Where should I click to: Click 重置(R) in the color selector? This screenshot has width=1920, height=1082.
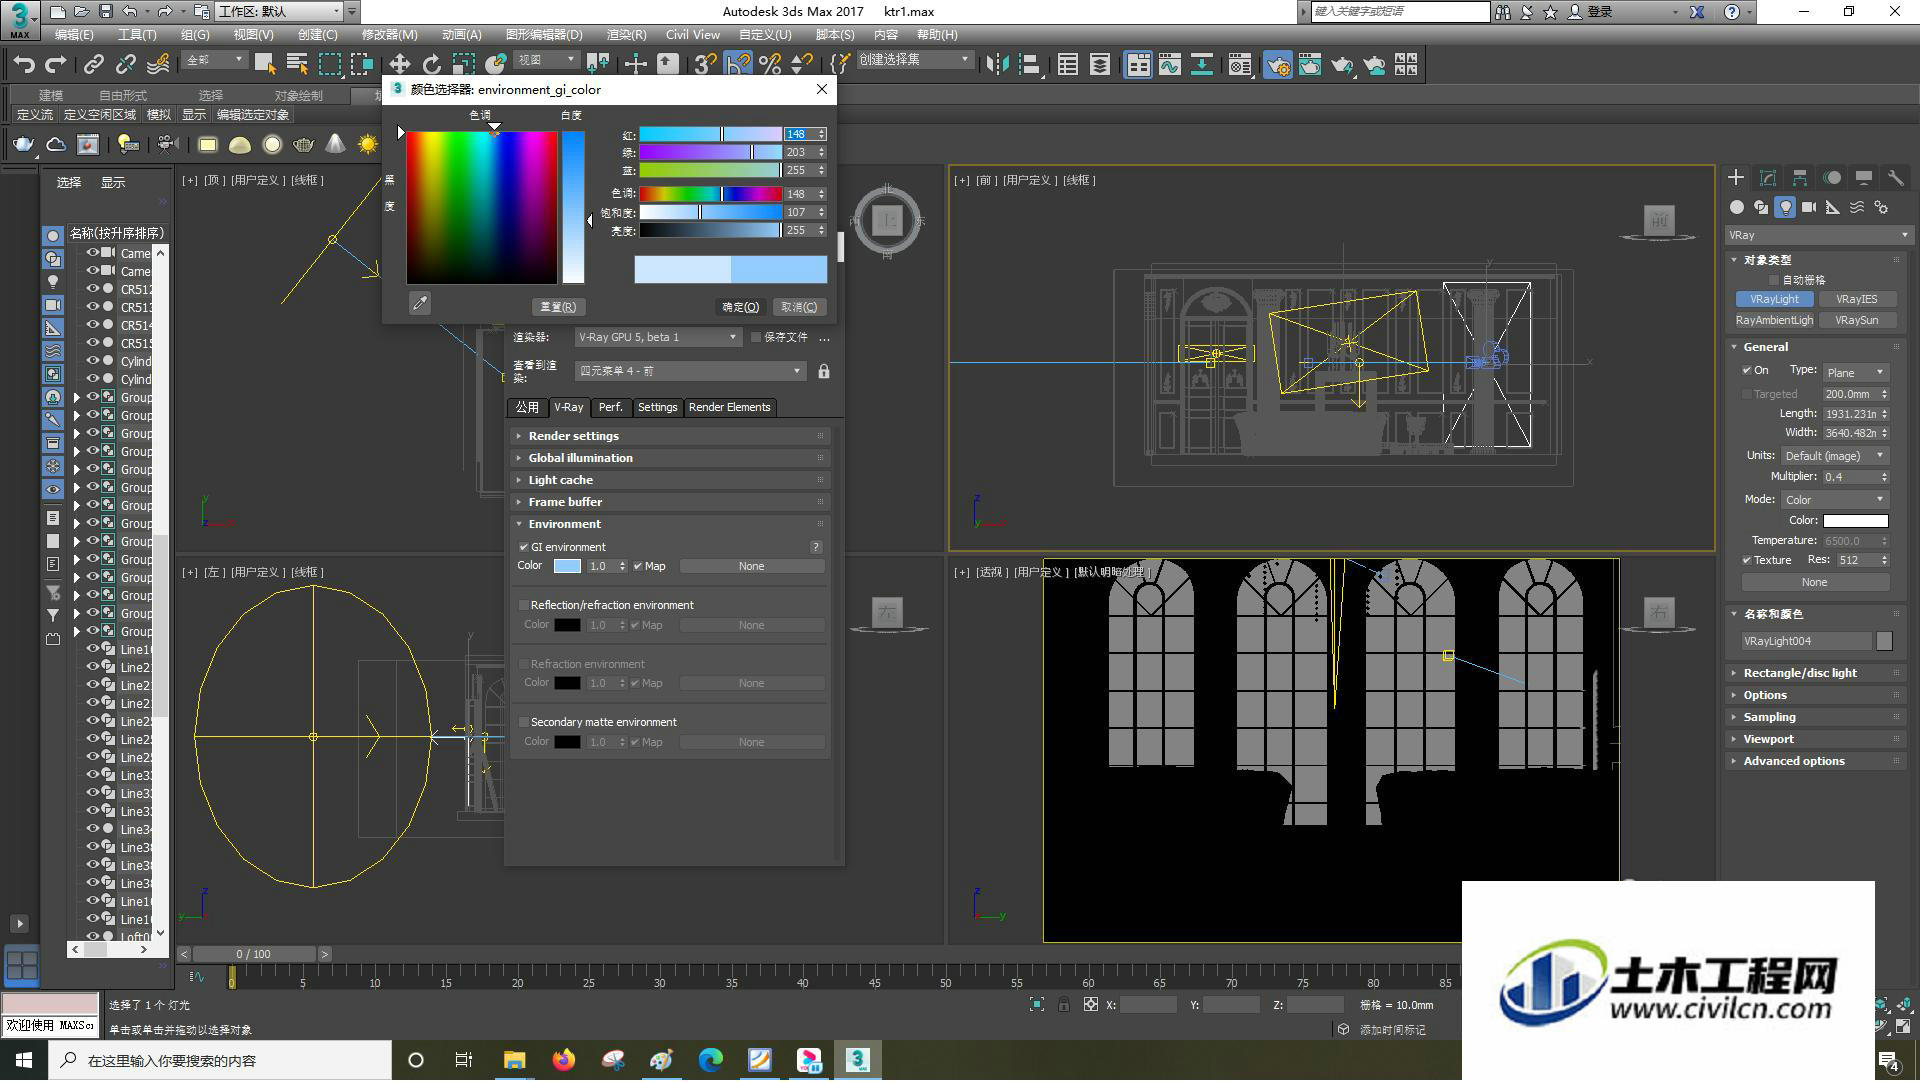pyautogui.click(x=558, y=307)
